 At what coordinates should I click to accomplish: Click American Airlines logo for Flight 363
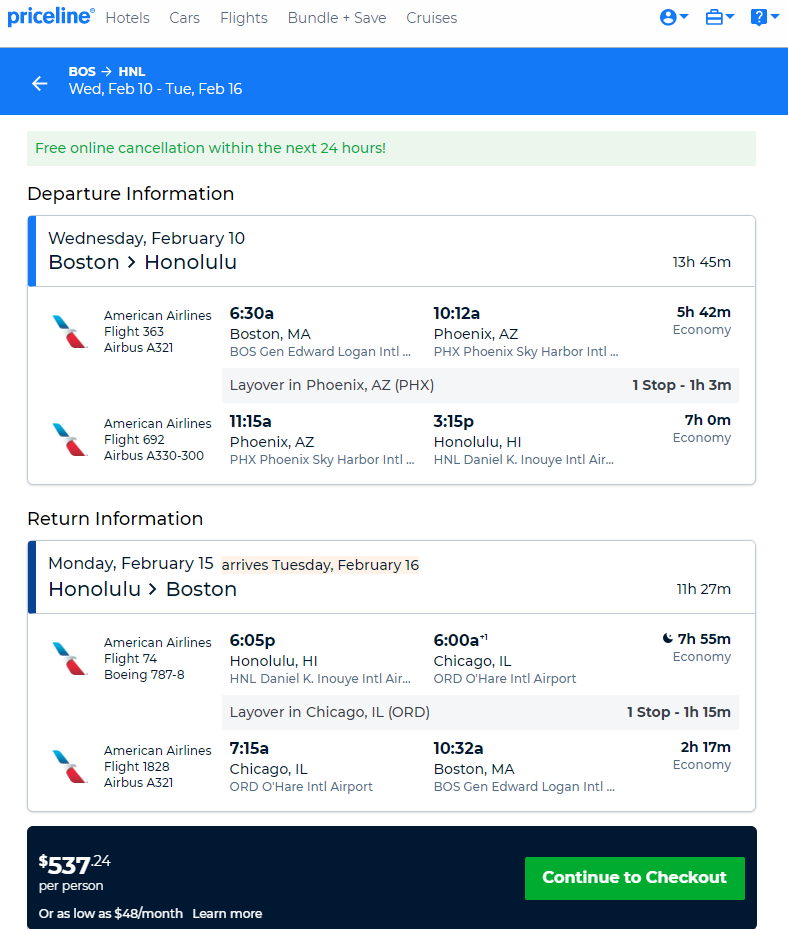pyautogui.click(x=69, y=331)
